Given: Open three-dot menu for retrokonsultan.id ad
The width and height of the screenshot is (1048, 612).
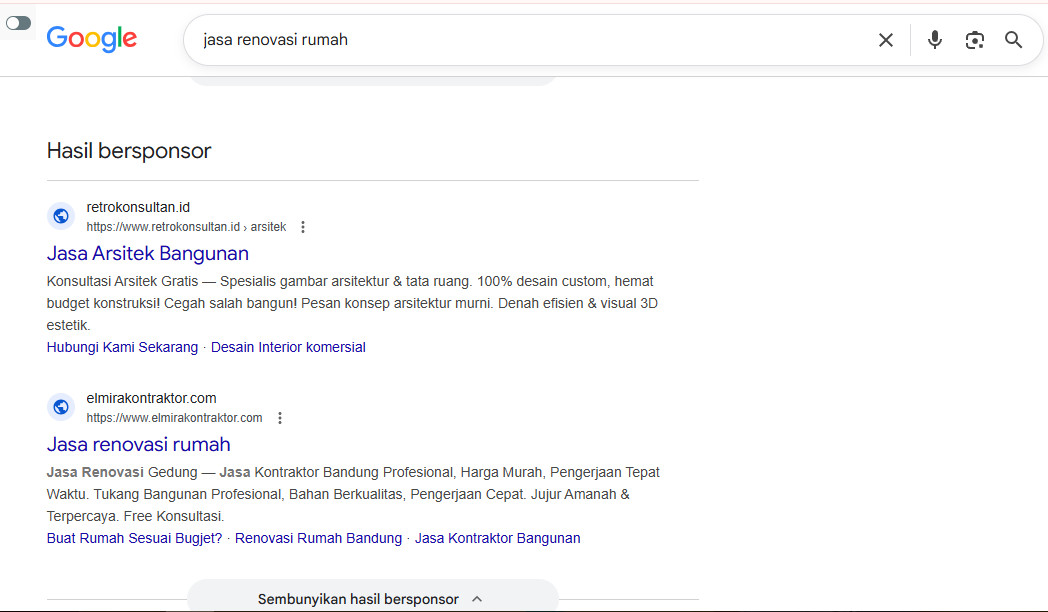Looking at the screenshot, I should 303,227.
